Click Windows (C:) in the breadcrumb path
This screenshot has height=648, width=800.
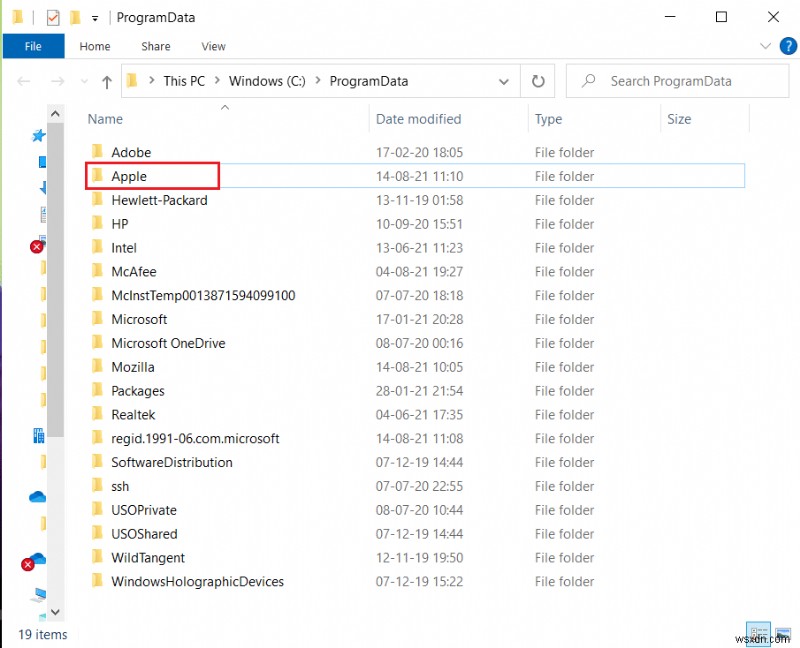coord(267,81)
